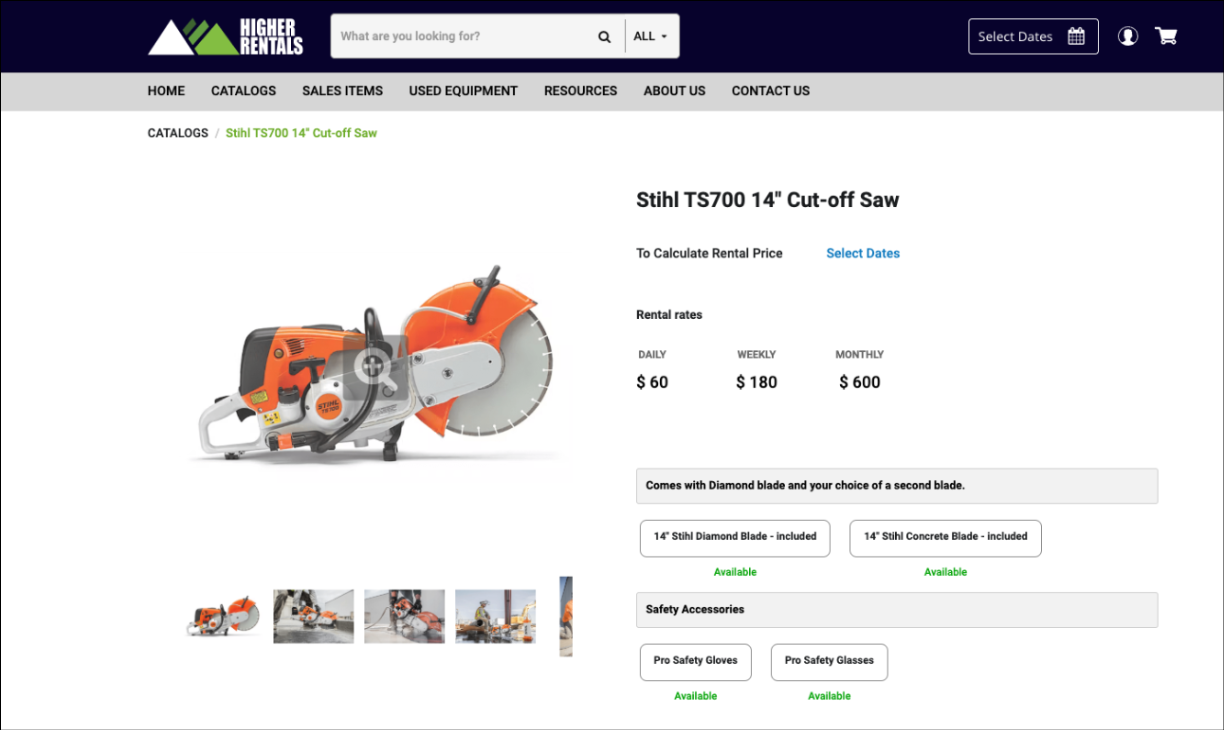Select the 14" Stihl Diamond Blade option
Viewport: 1224px width, 730px height.
[x=735, y=537]
